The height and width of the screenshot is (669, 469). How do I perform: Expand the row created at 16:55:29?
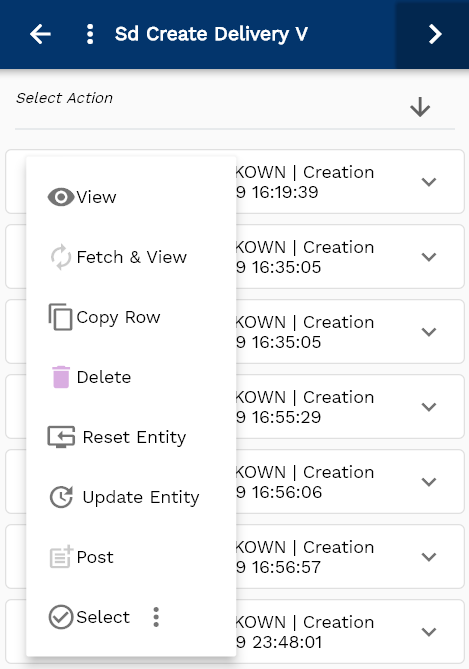[428, 407]
